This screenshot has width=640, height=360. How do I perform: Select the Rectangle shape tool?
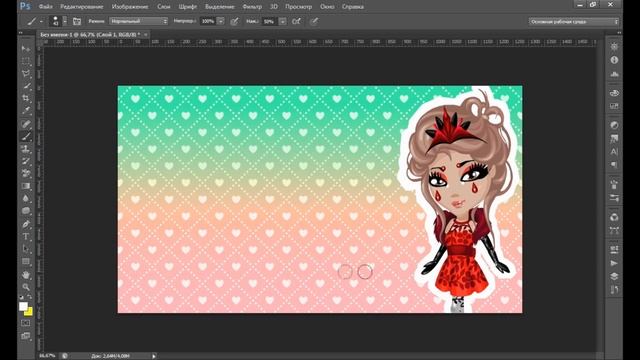click(26, 261)
